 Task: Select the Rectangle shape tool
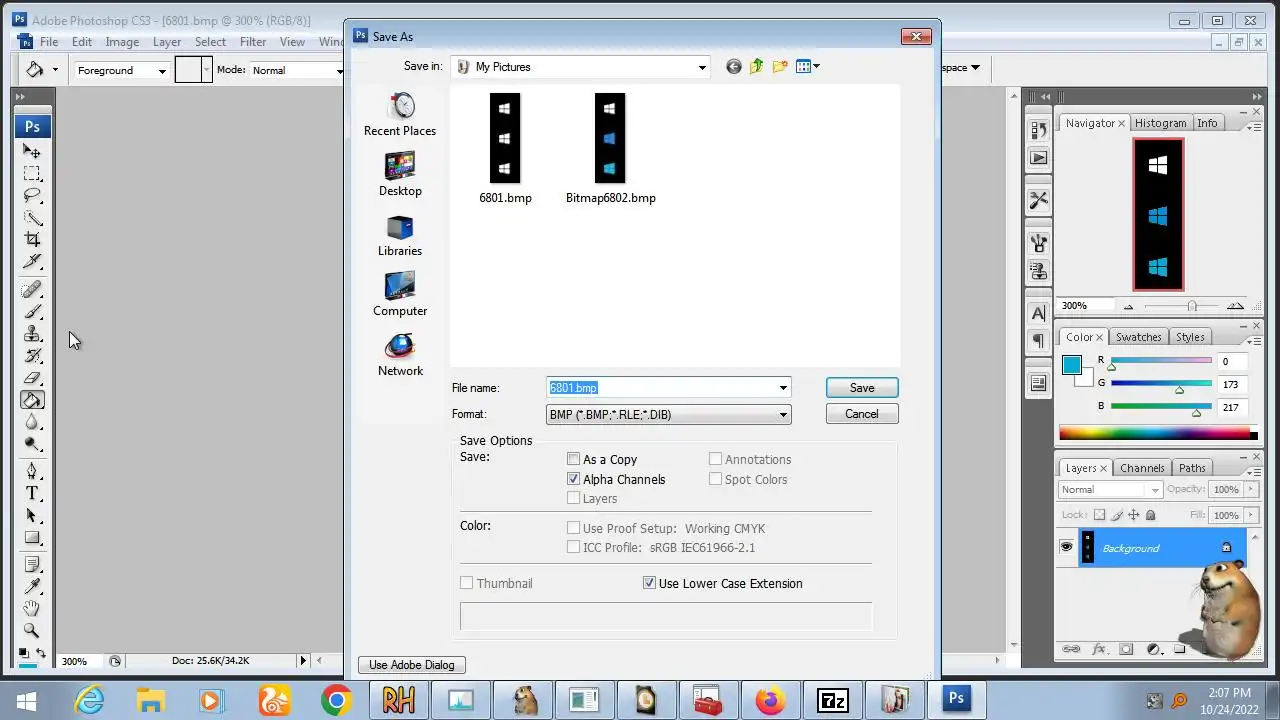32,537
